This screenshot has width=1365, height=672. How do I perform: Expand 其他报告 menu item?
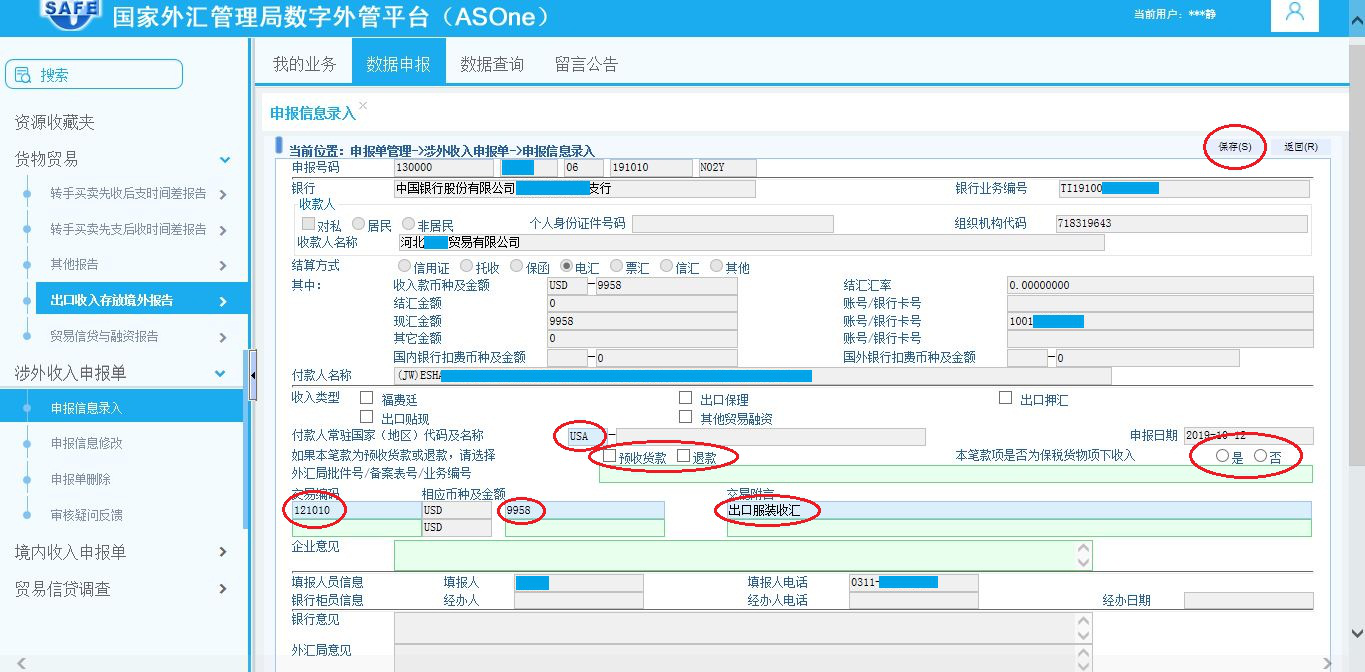[222, 265]
